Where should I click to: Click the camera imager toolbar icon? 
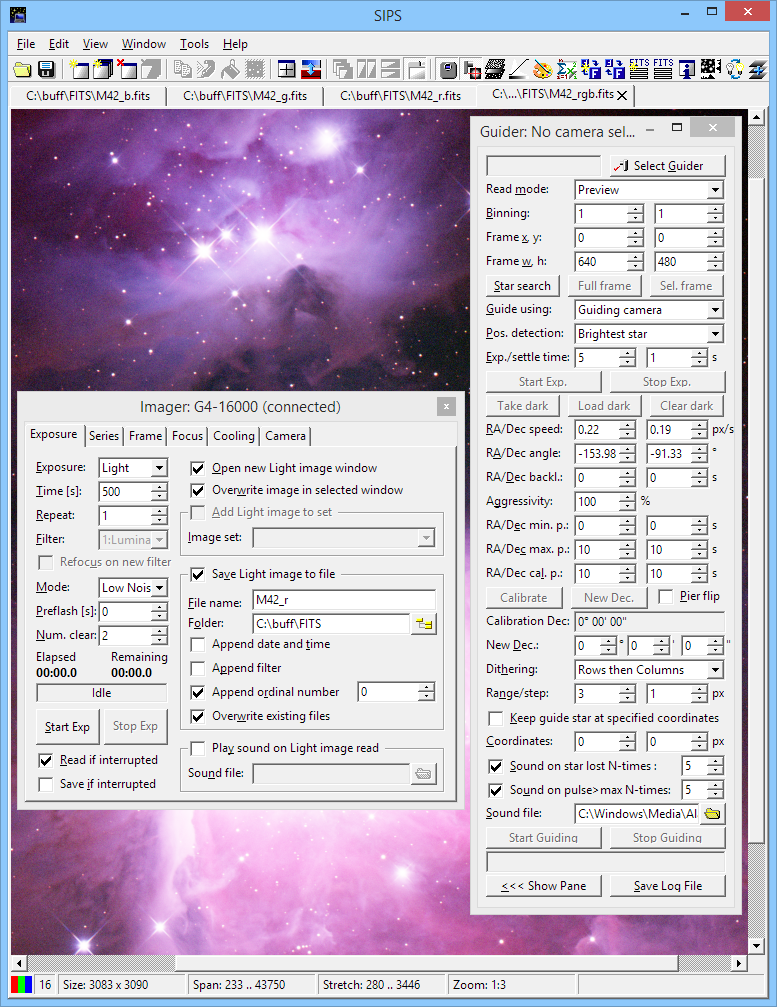pyautogui.click(x=449, y=69)
